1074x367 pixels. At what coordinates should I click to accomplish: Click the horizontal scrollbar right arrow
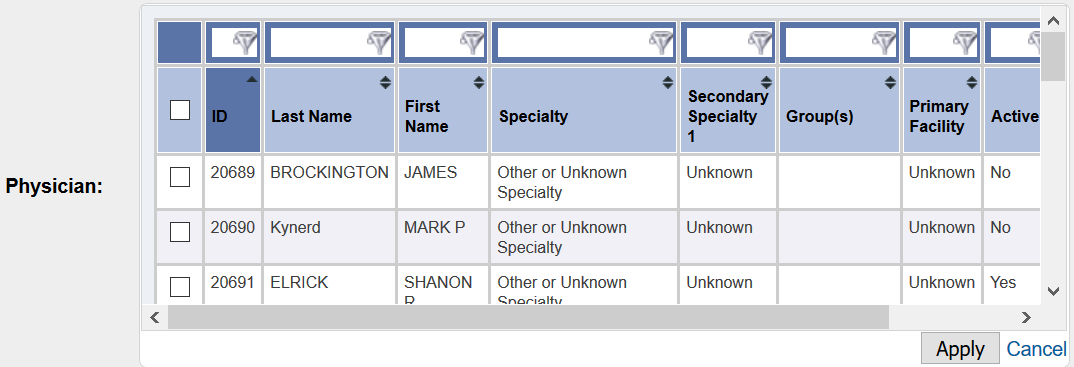[1025, 317]
